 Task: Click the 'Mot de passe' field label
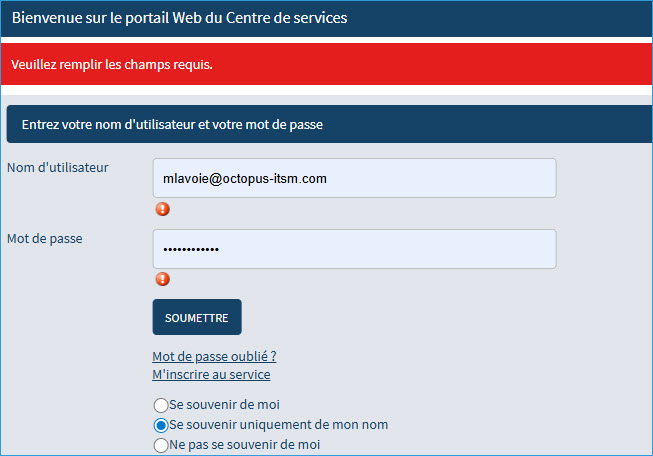43,238
